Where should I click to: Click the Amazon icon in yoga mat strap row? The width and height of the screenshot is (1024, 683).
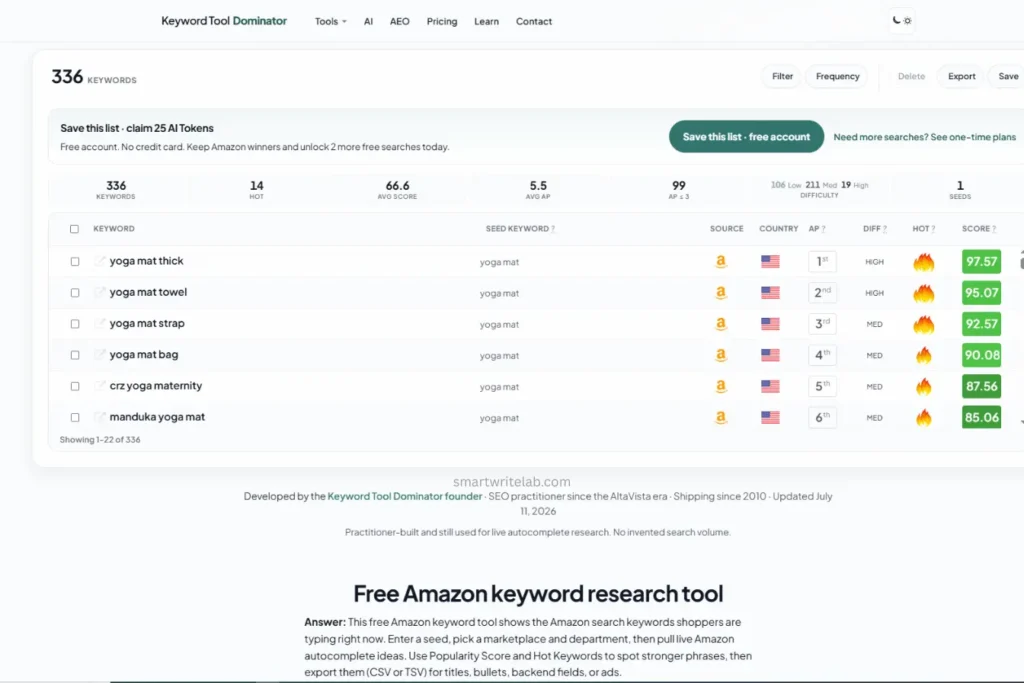[721, 325]
